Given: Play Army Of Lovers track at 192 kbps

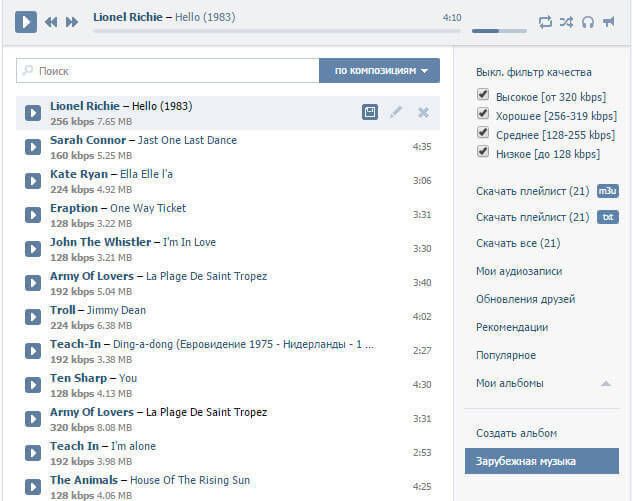Looking at the screenshot, I should tap(33, 283).
